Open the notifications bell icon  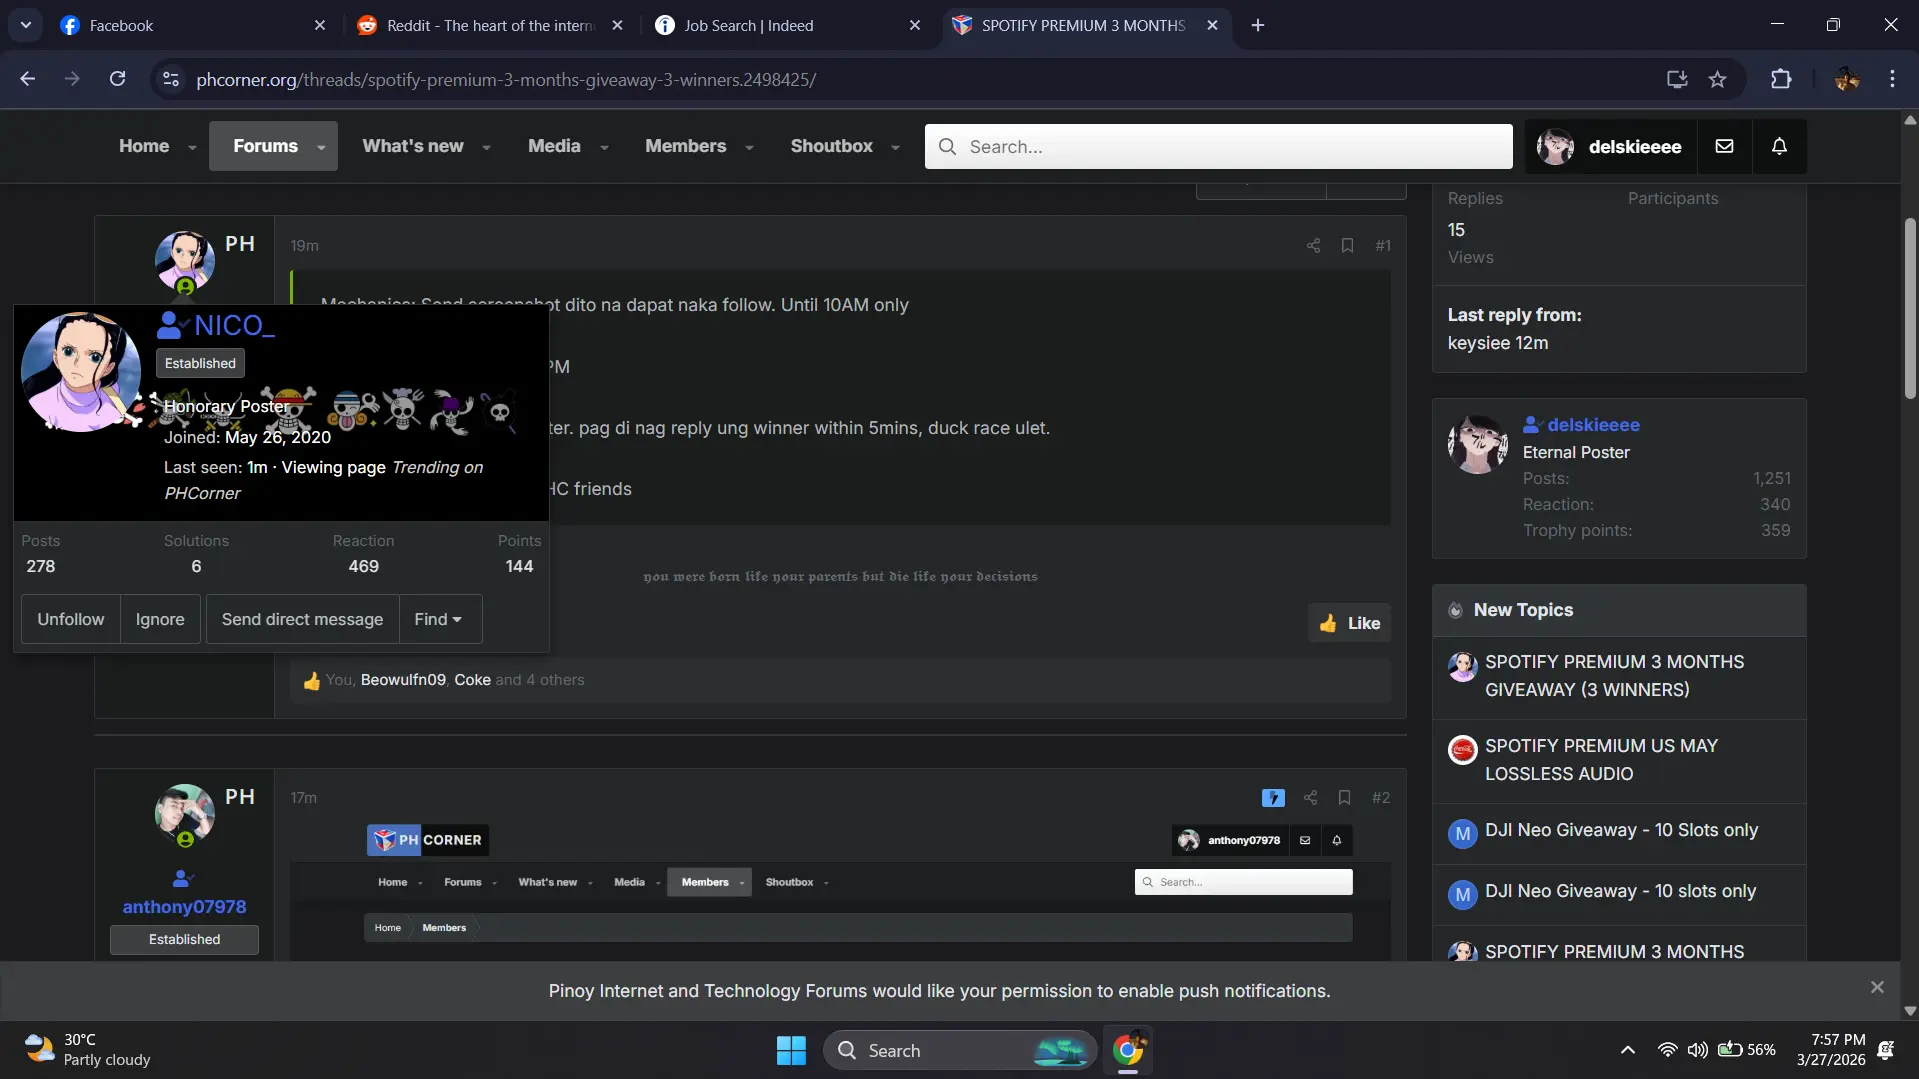(1779, 146)
